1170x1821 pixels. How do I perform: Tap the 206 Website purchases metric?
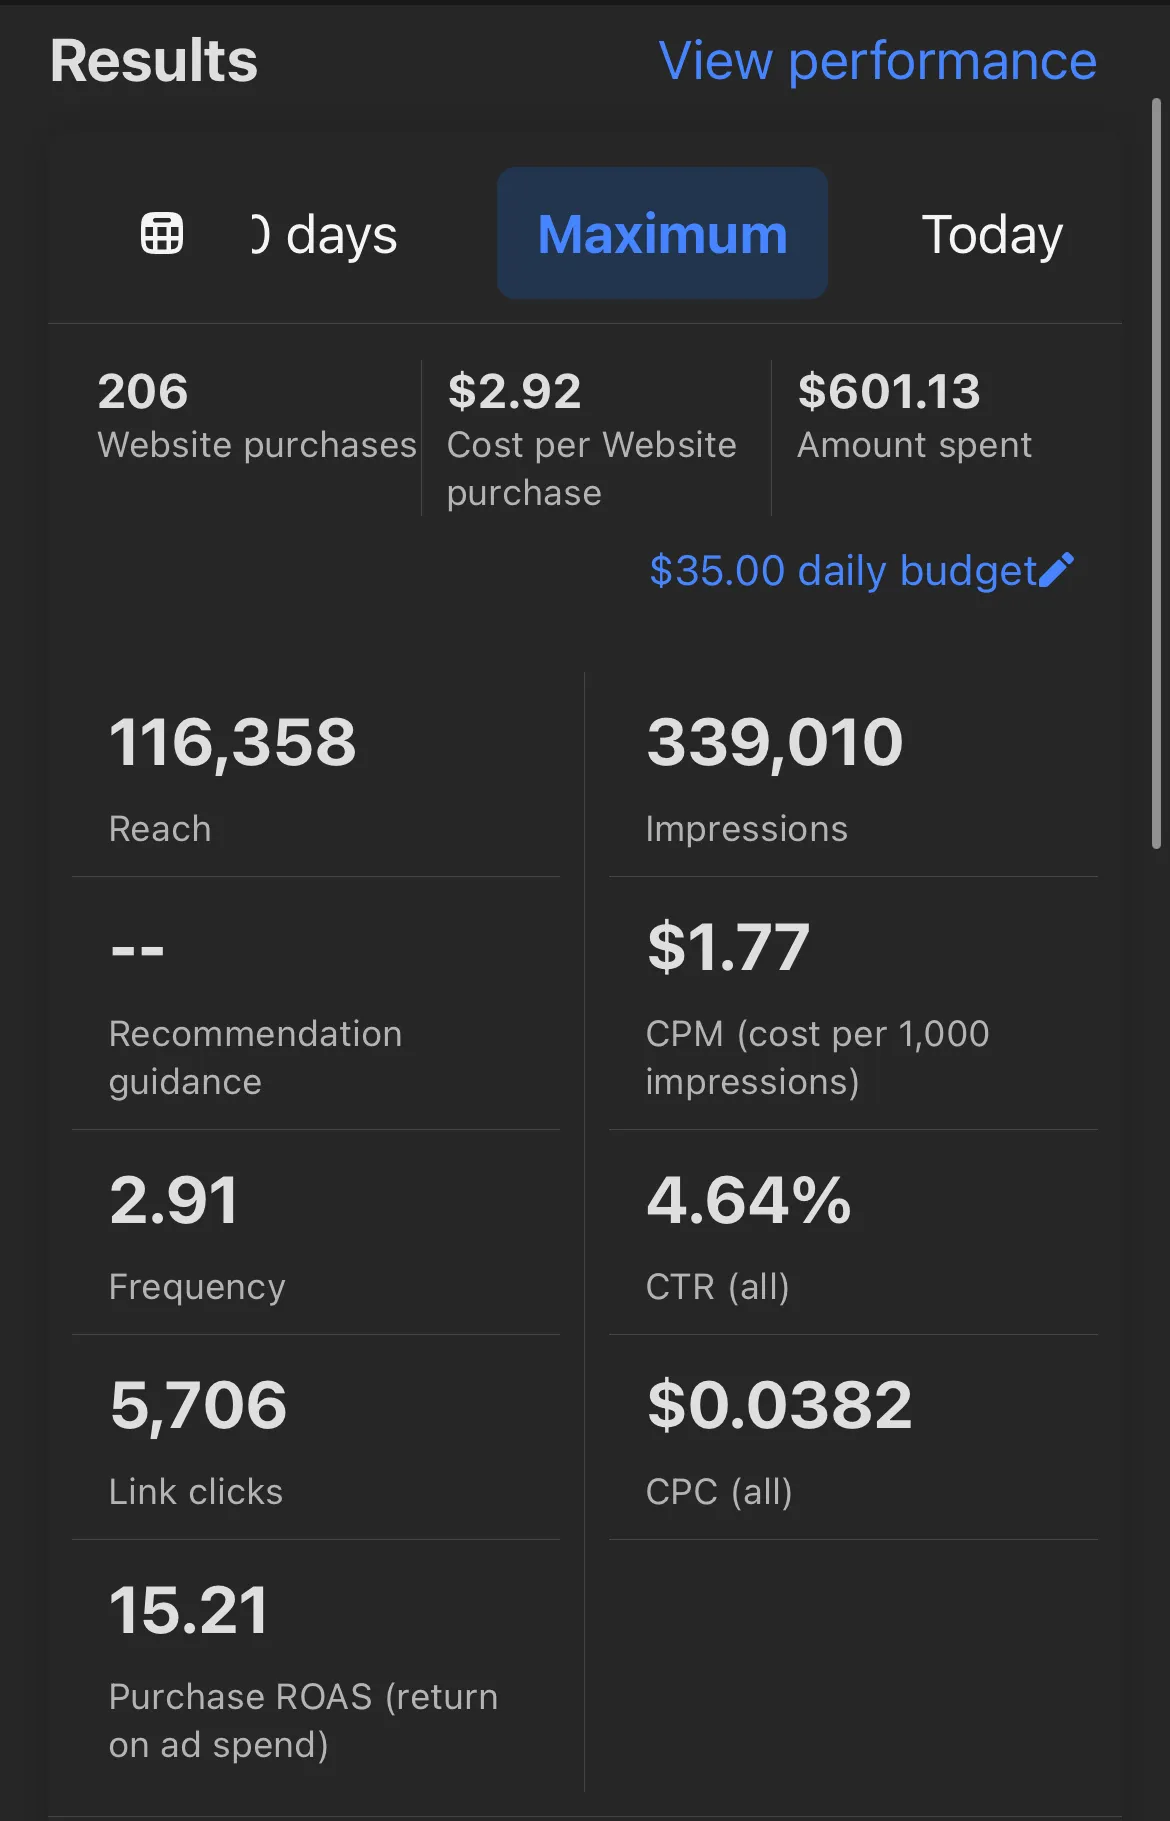click(256, 417)
